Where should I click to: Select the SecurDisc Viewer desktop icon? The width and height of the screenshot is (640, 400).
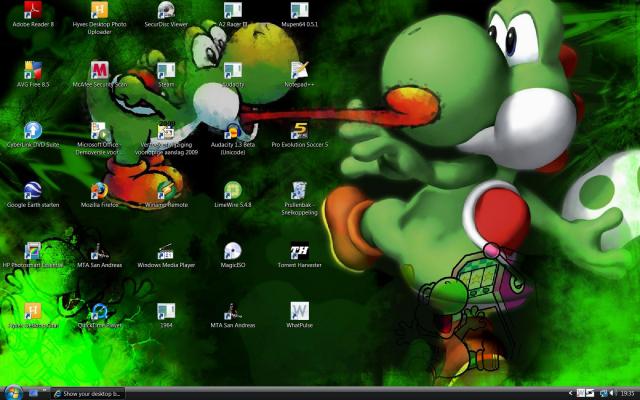pyautogui.click(x=166, y=10)
